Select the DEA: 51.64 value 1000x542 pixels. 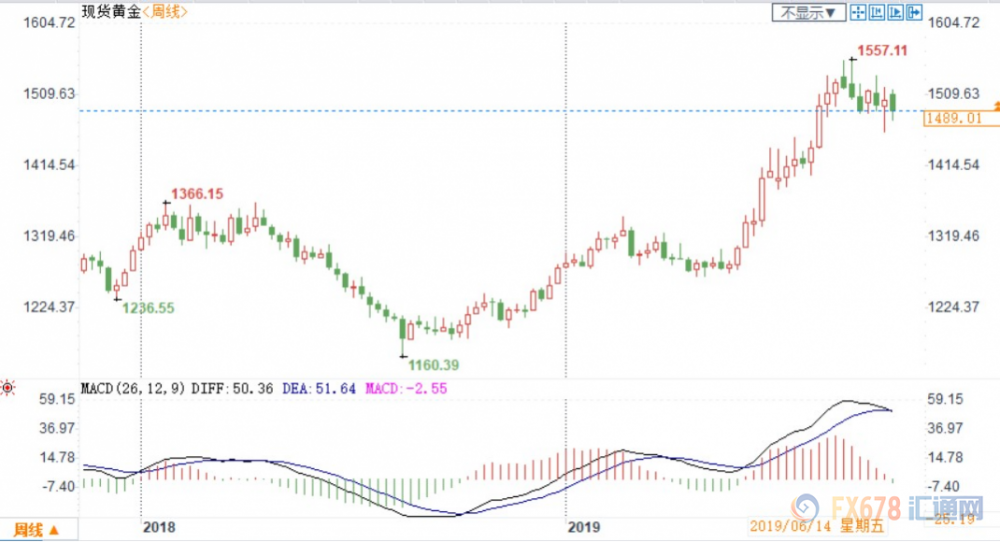coord(318,388)
